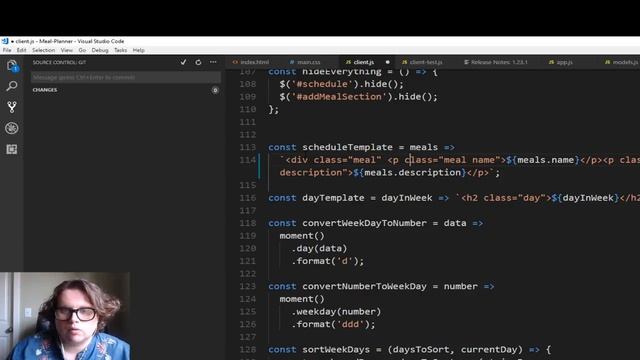Image resolution: width=640 pixels, height=360 pixels.
Task: Collapse the CHANGES section header
Action: pos(45,90)
